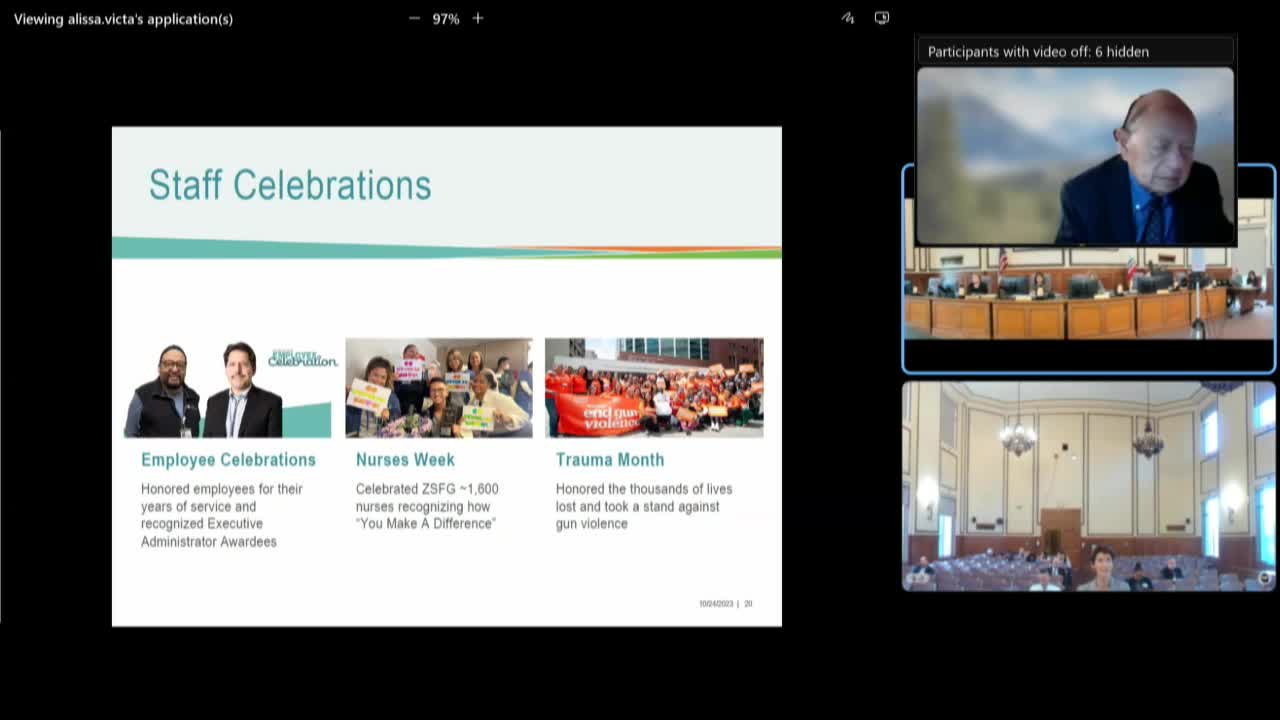Select the audience hall video with chandeliers
Viewport: 1280px width, 720px height.
1089,486
